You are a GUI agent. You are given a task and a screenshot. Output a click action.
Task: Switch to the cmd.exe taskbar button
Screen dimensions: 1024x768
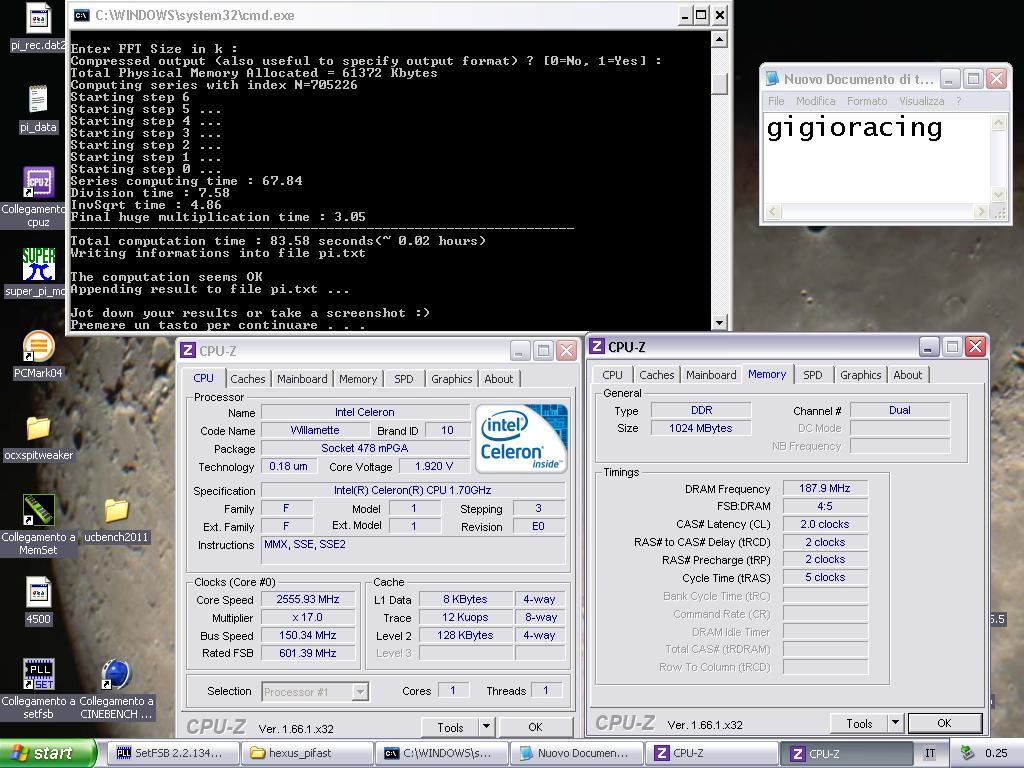tap(441, 753)
